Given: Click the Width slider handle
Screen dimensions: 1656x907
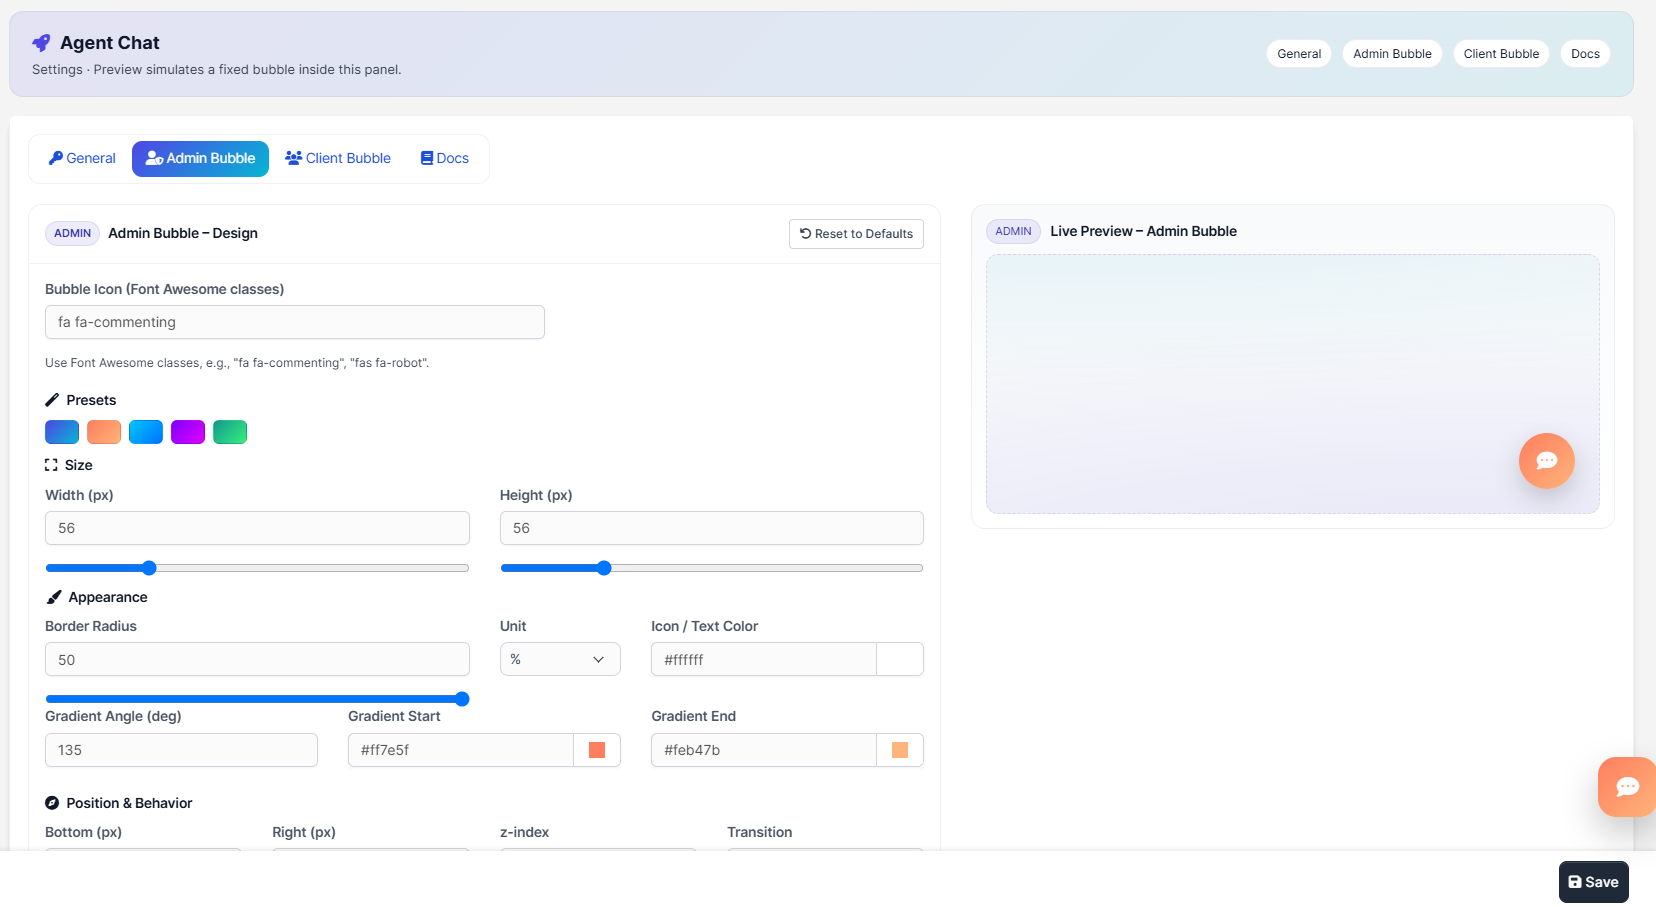Looking at the screenshot, I should 149,568.
